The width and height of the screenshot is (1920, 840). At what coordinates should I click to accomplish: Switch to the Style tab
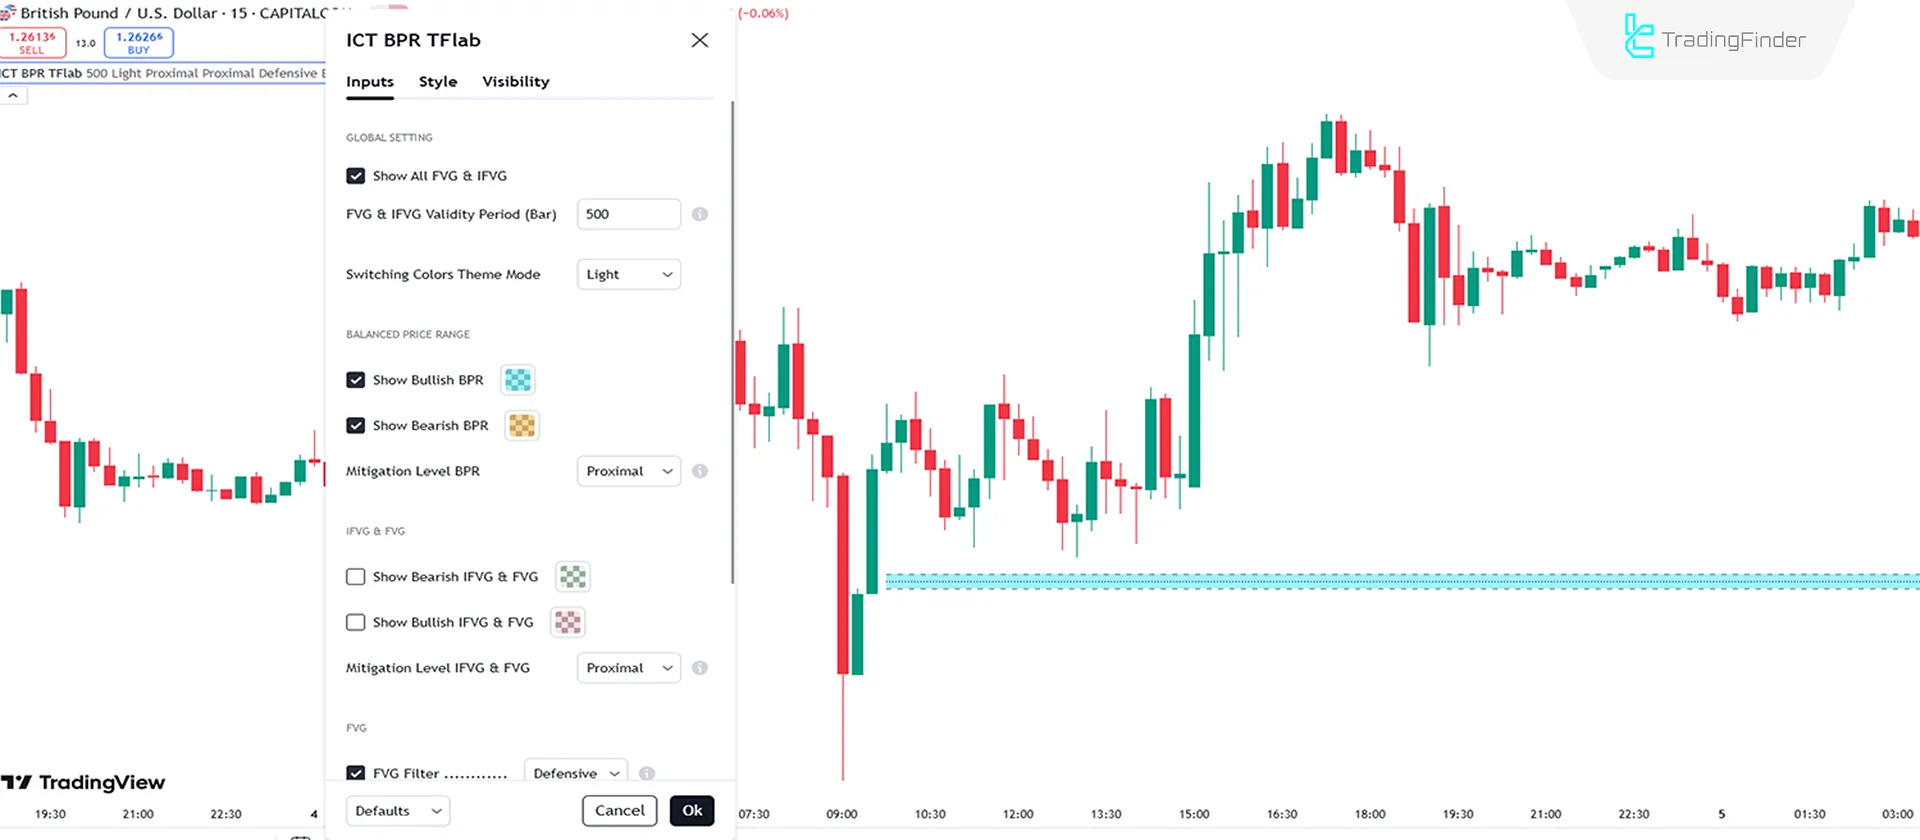point(437,81)
